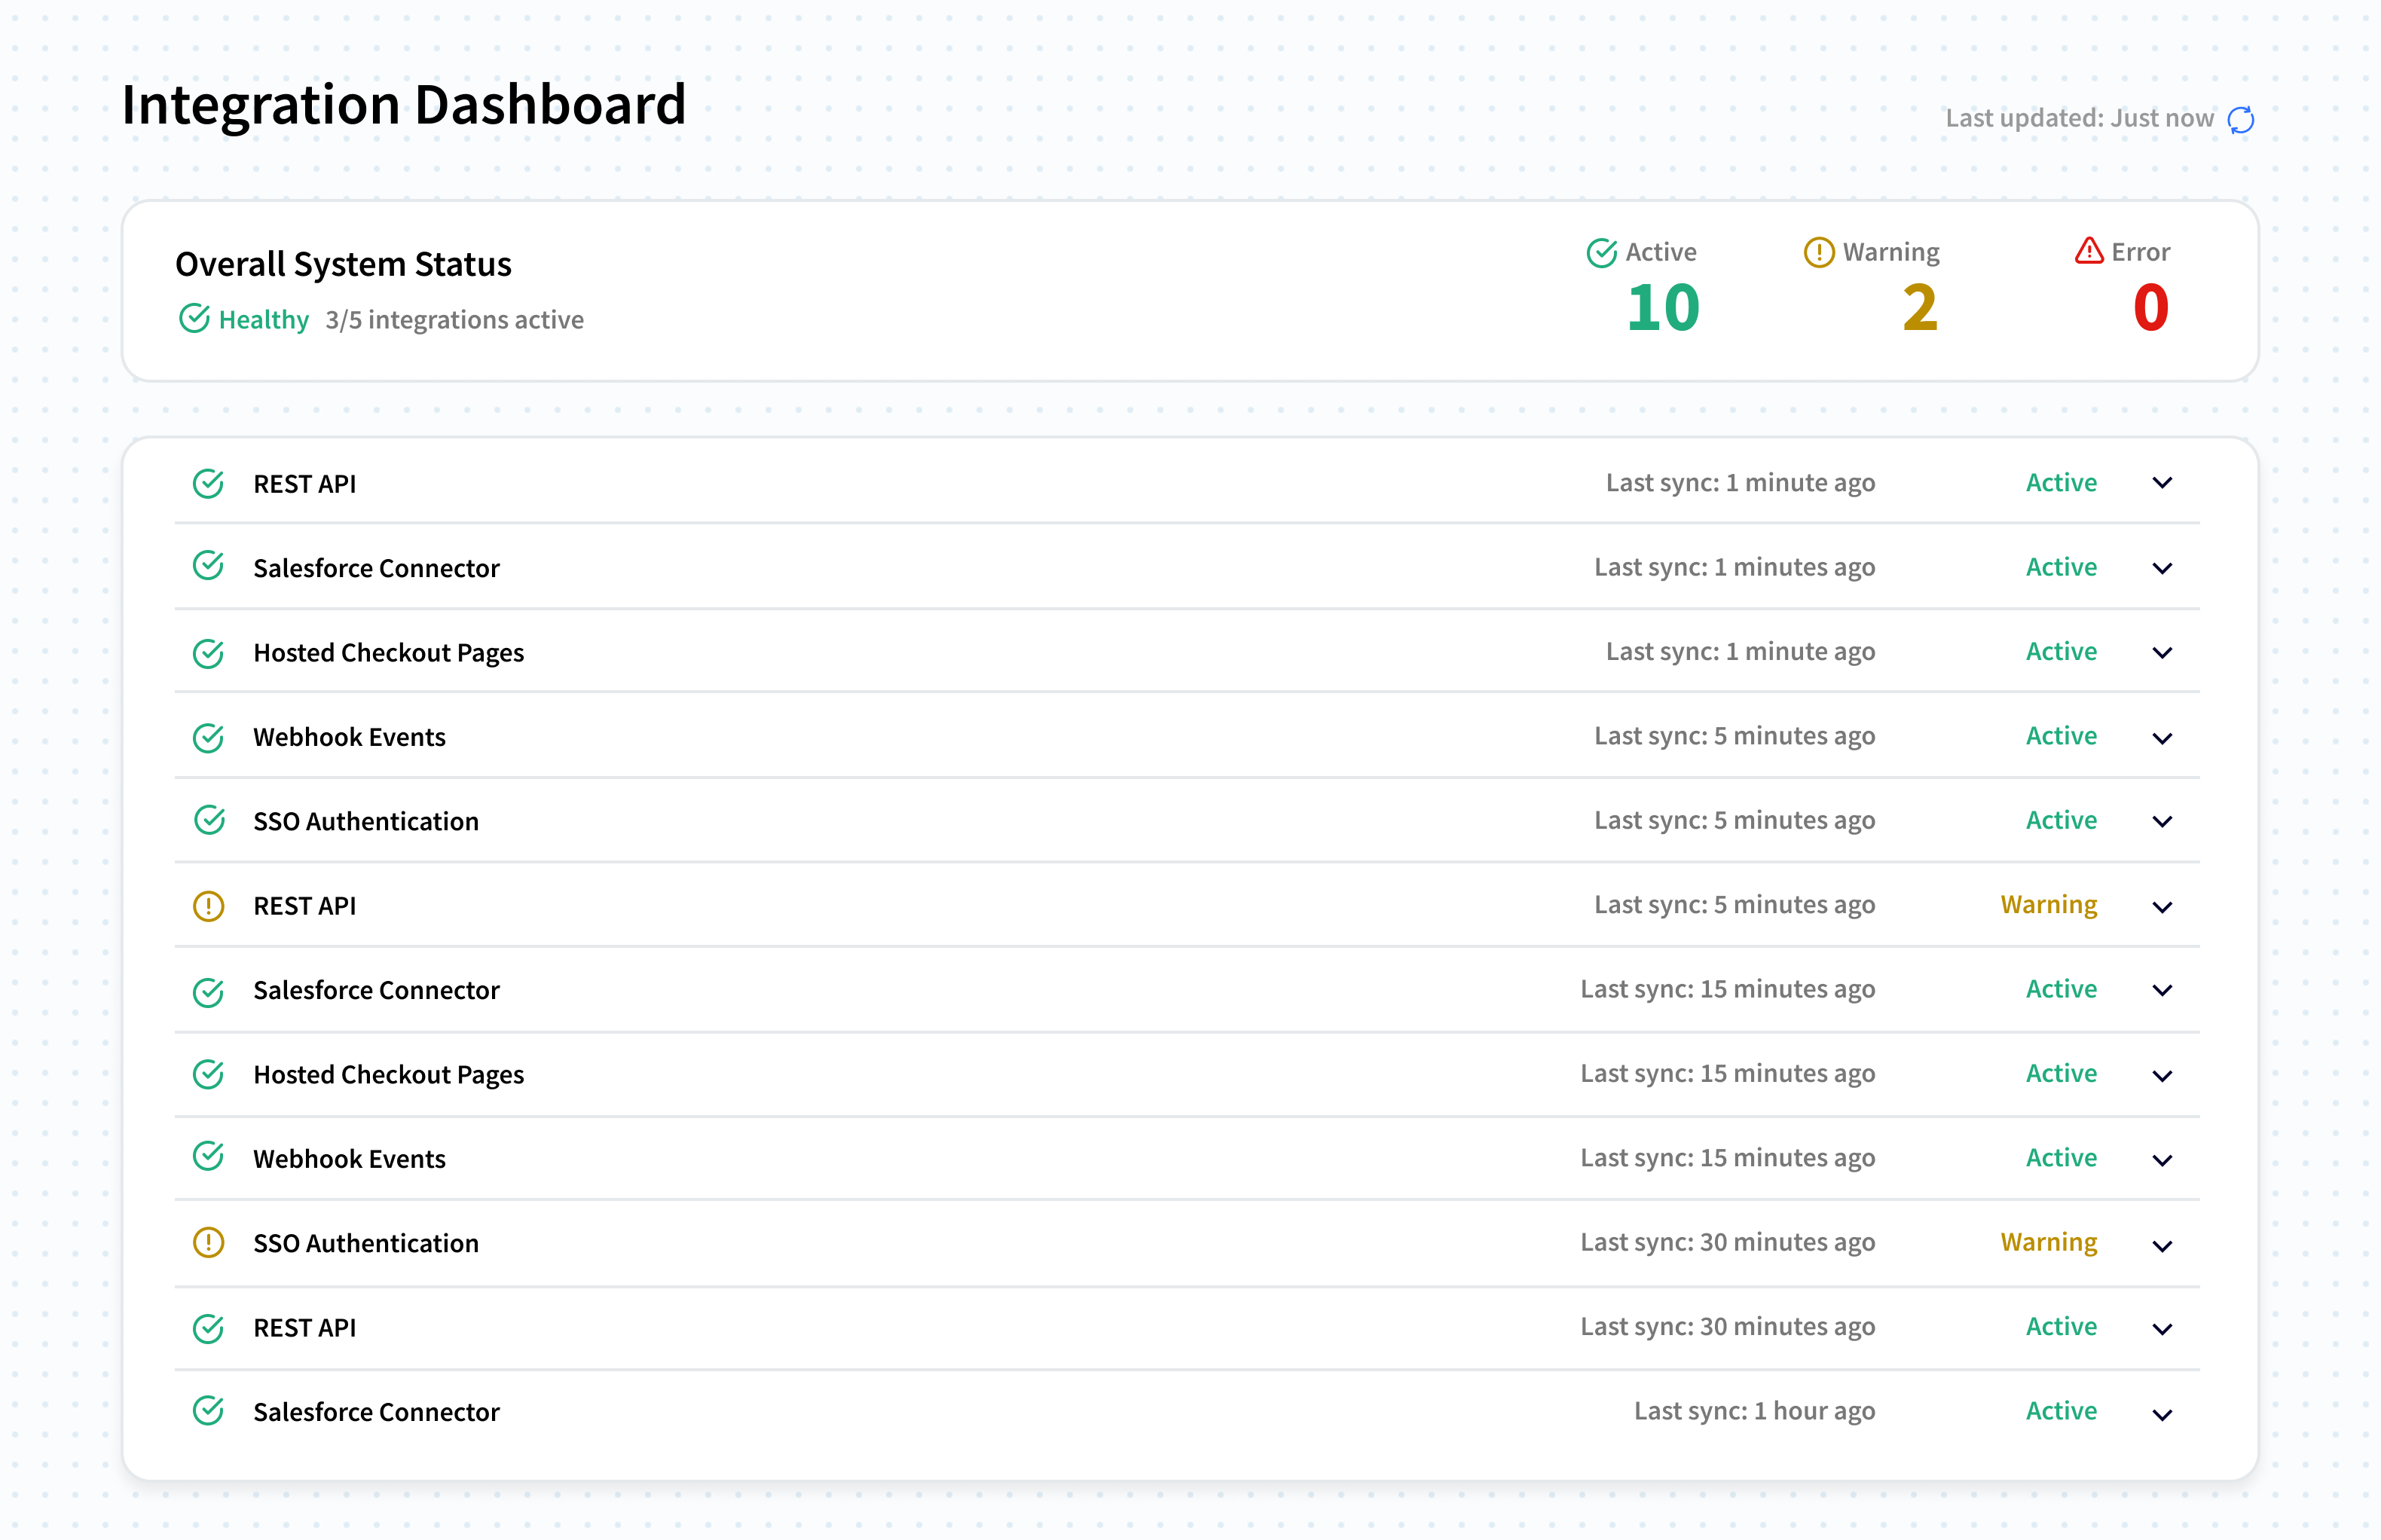Image resolution: width=2381 pixels, height=1540 pixels.
Task: Click the 'Overall System Status' heading
Action: (x=343, y=264)
